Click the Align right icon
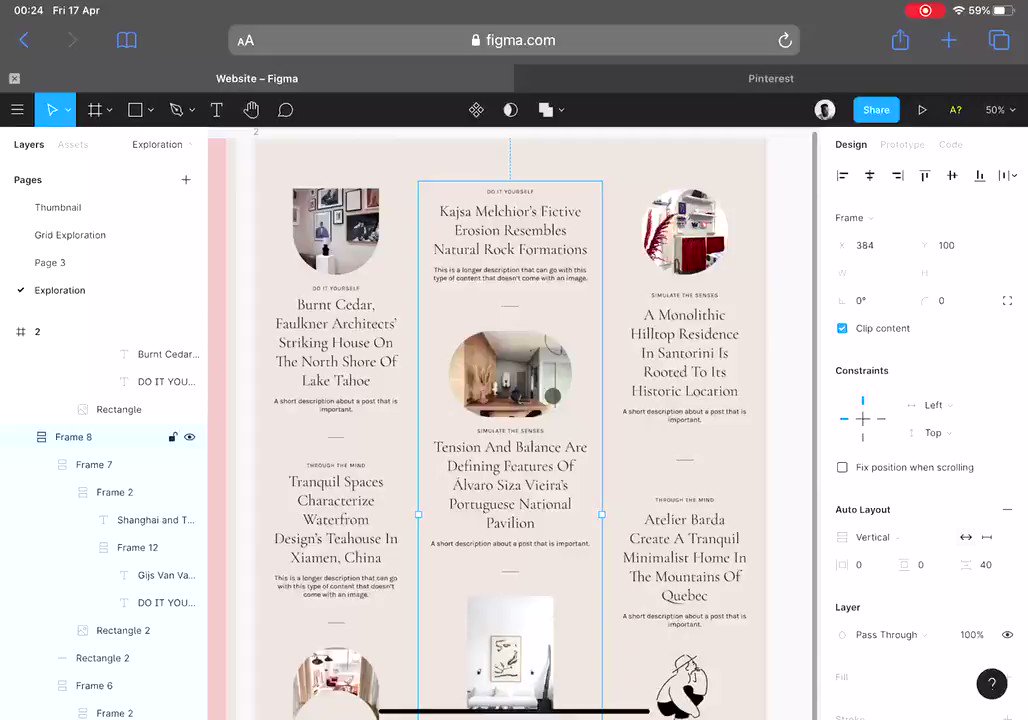1028x720 pixels. pos(898,175)
